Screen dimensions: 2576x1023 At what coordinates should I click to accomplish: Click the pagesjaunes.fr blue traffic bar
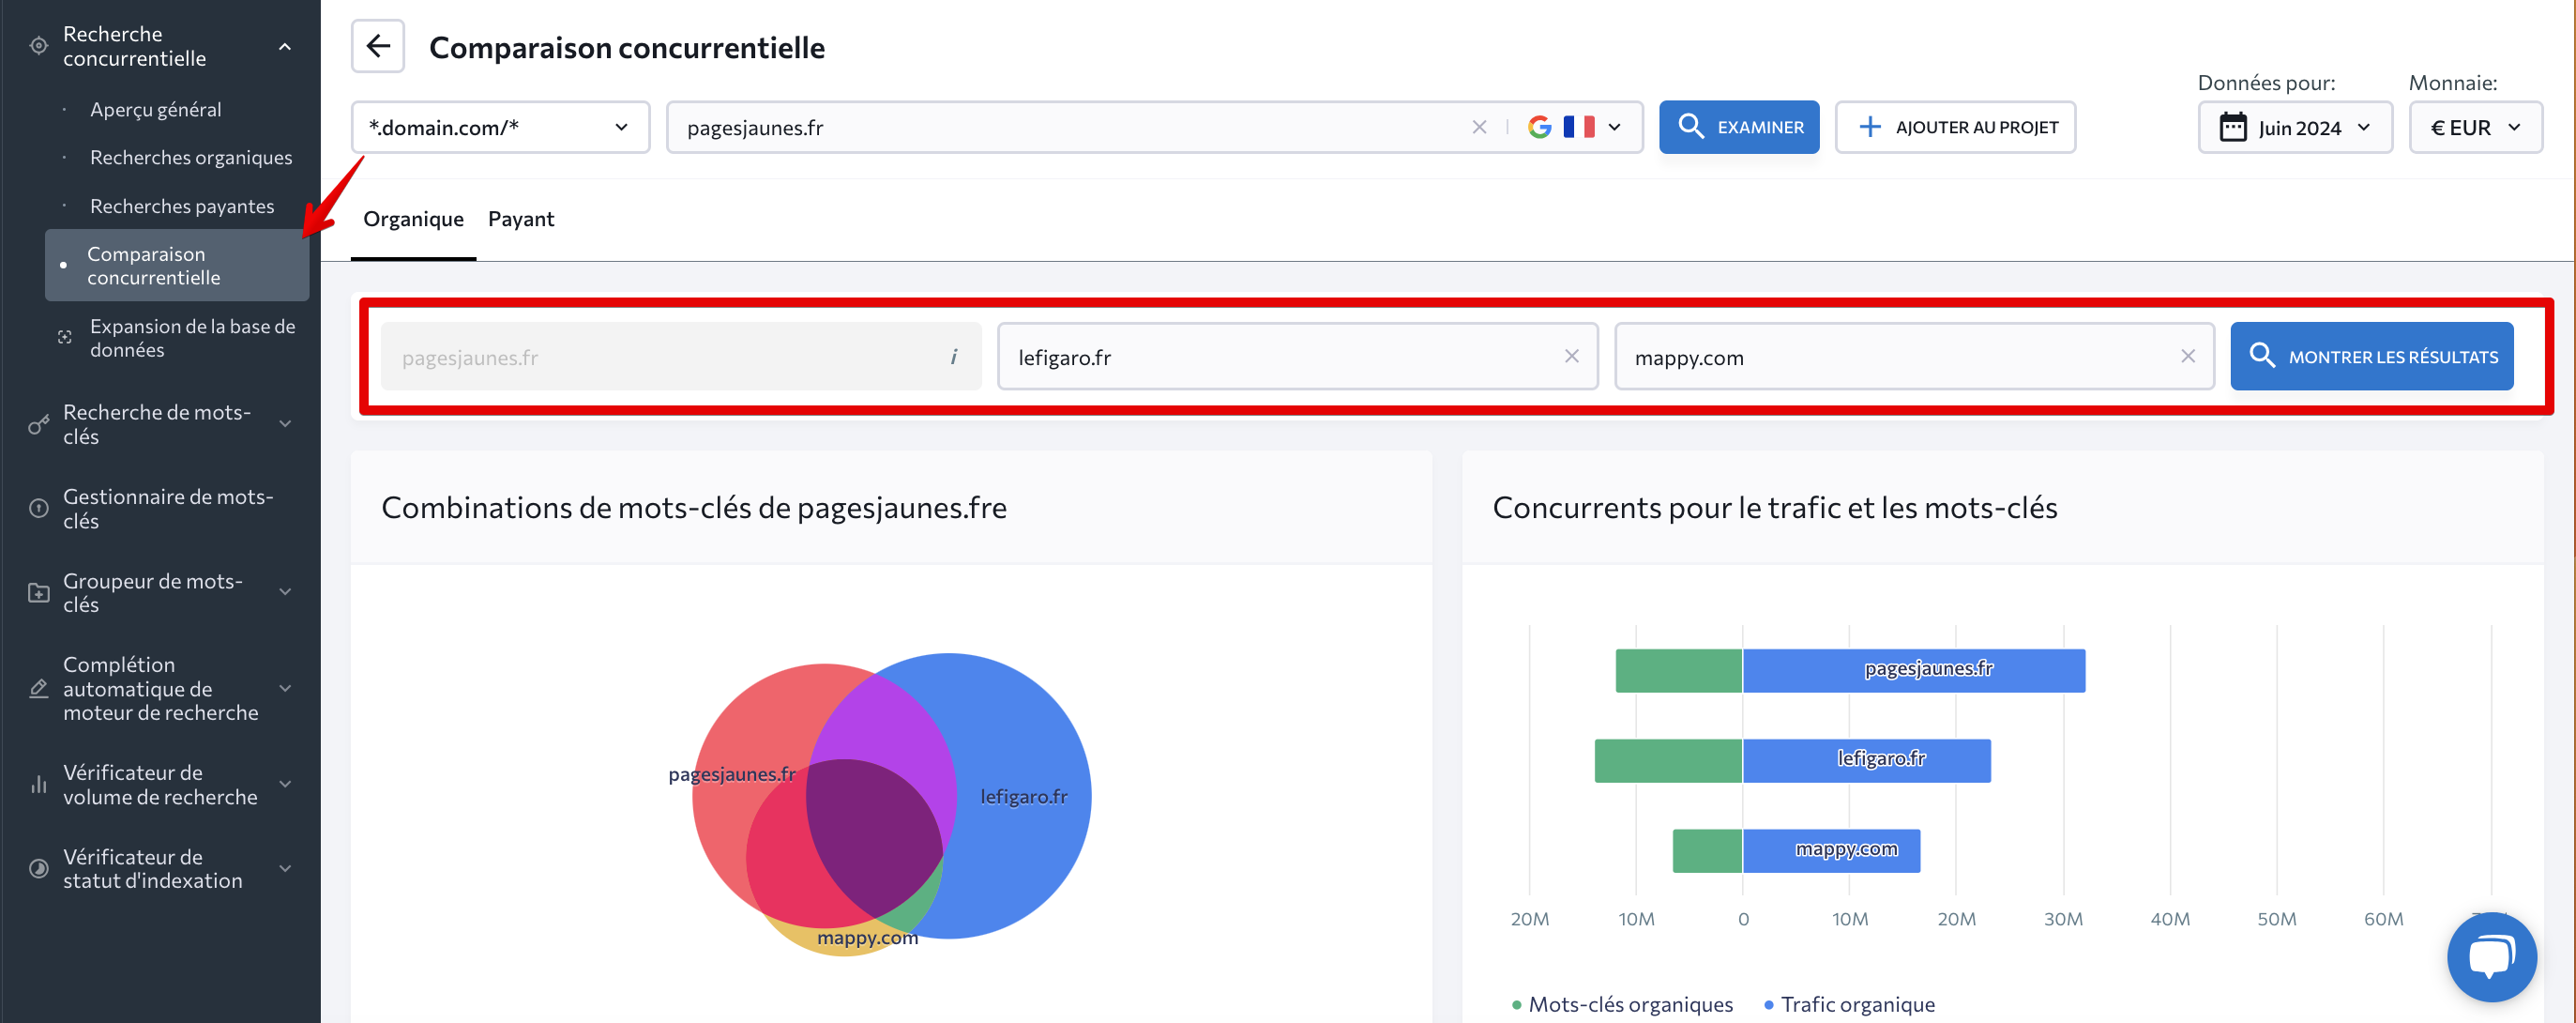click(x=1913, y=670)
